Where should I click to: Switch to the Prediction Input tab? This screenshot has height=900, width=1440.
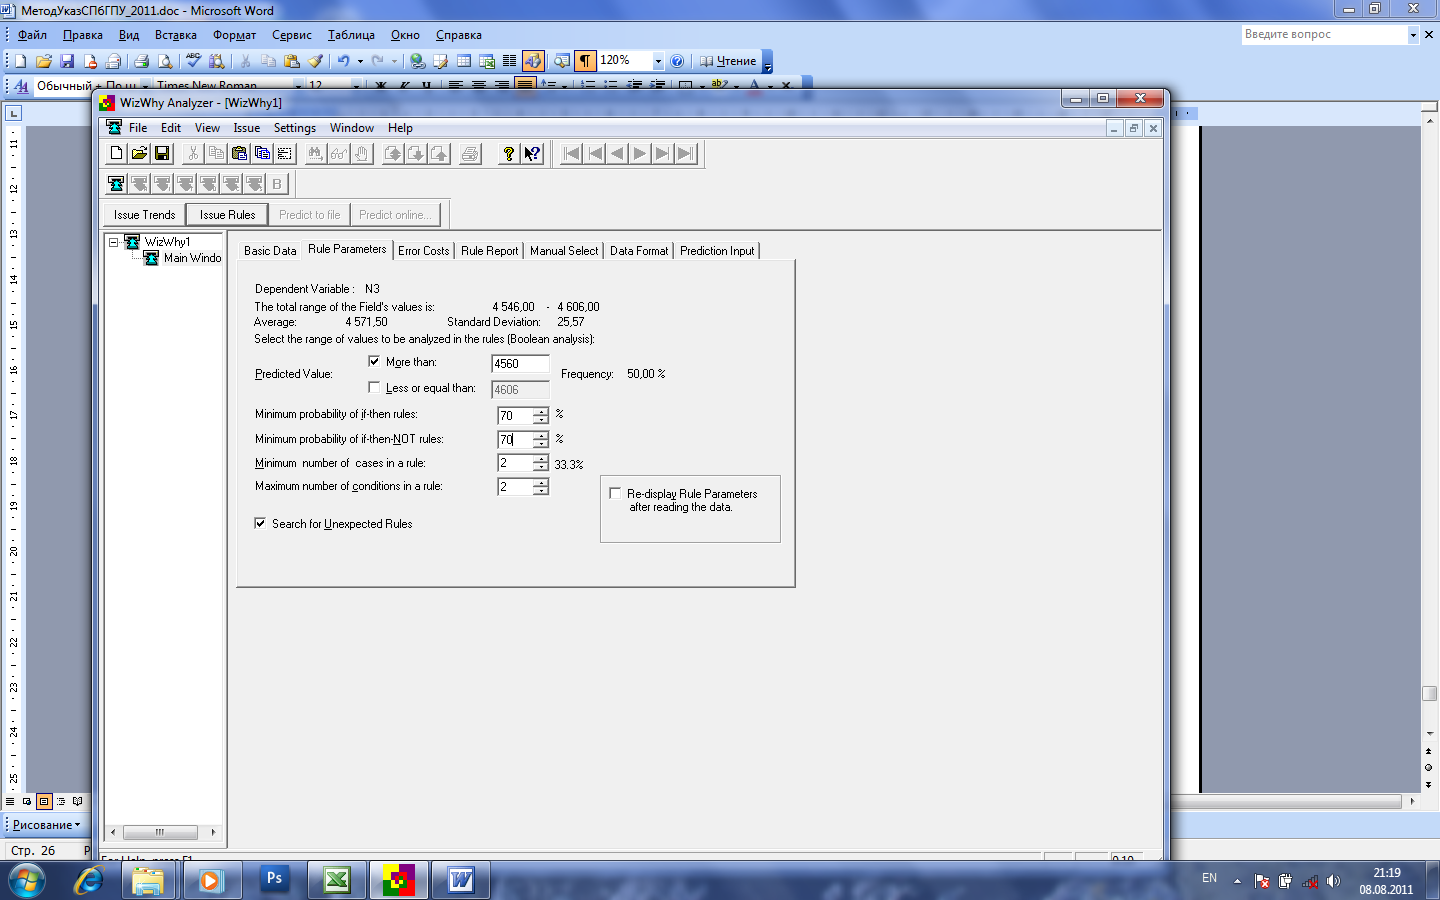pyautogui.click(x=717, y=251)
